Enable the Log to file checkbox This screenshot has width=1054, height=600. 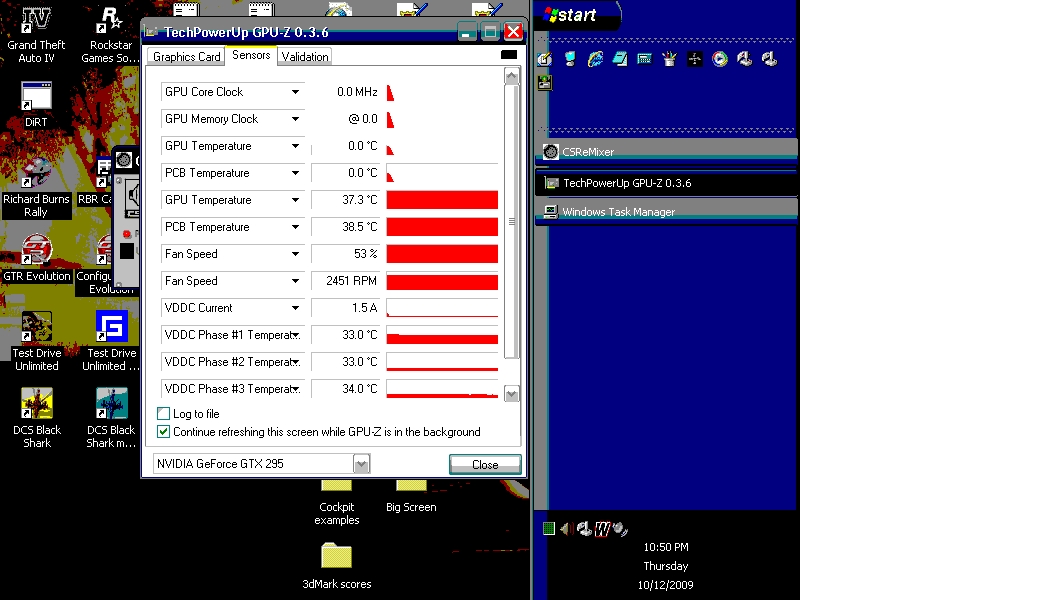[163, 414]
